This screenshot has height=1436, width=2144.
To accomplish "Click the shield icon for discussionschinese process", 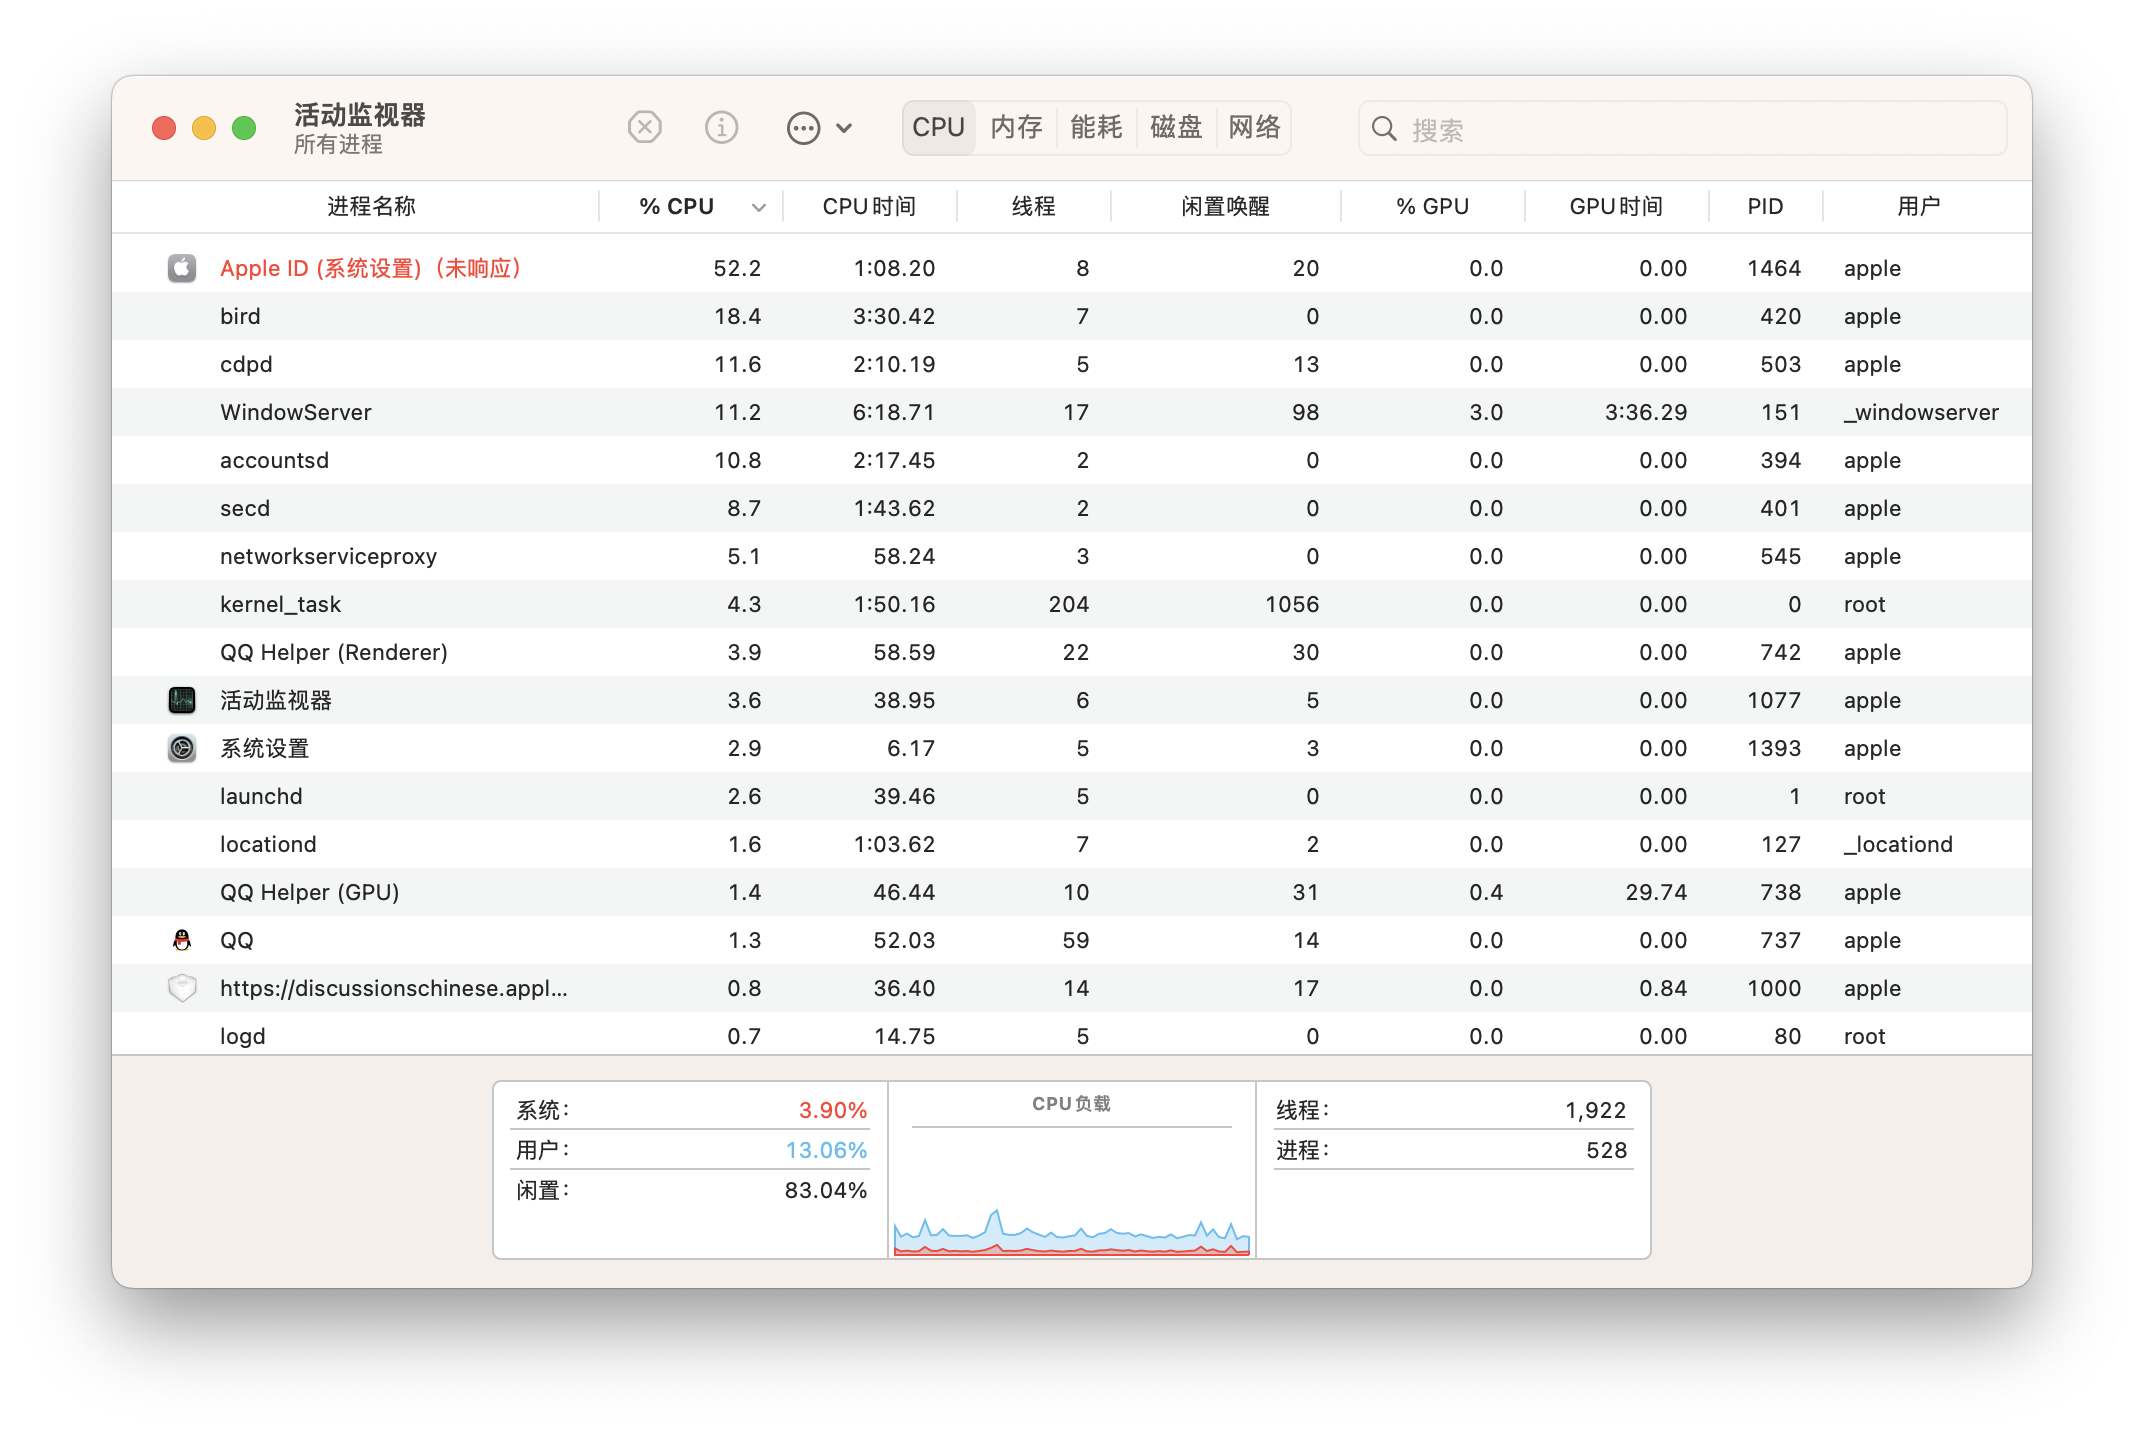I will [x=182, y=988].
